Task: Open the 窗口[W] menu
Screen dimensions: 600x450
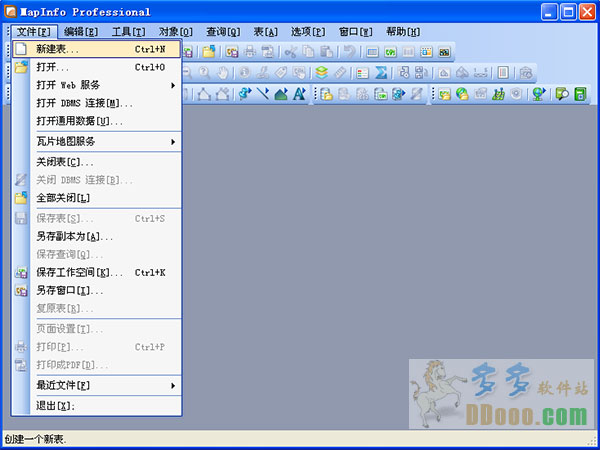Action: pyautogui.click(x=355, y=31)
